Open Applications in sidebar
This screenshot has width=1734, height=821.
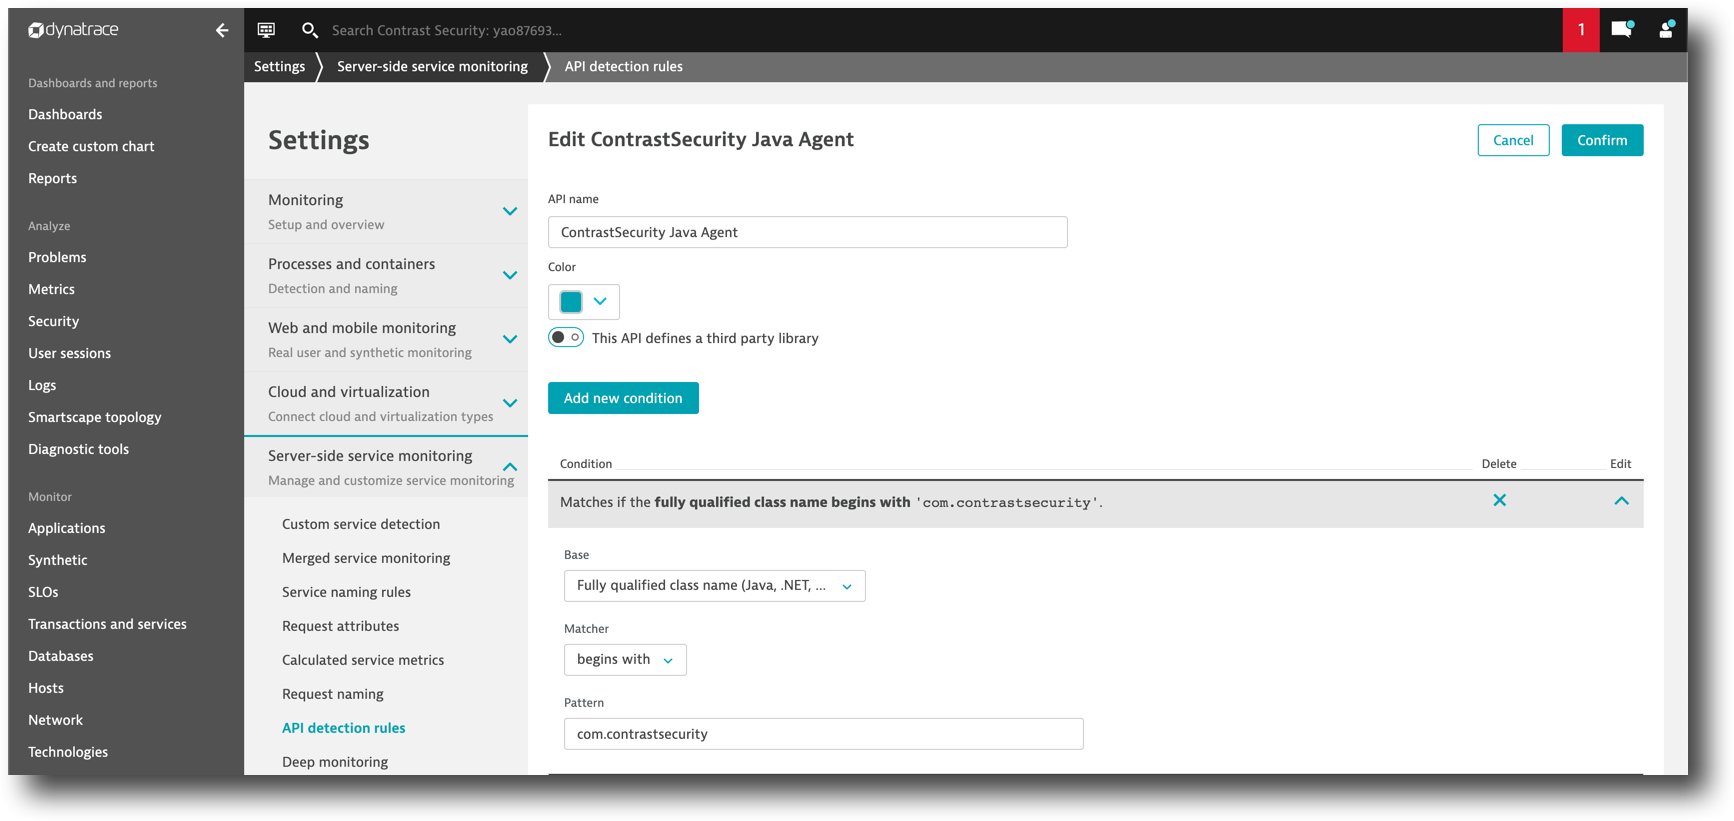coord(66,528)
